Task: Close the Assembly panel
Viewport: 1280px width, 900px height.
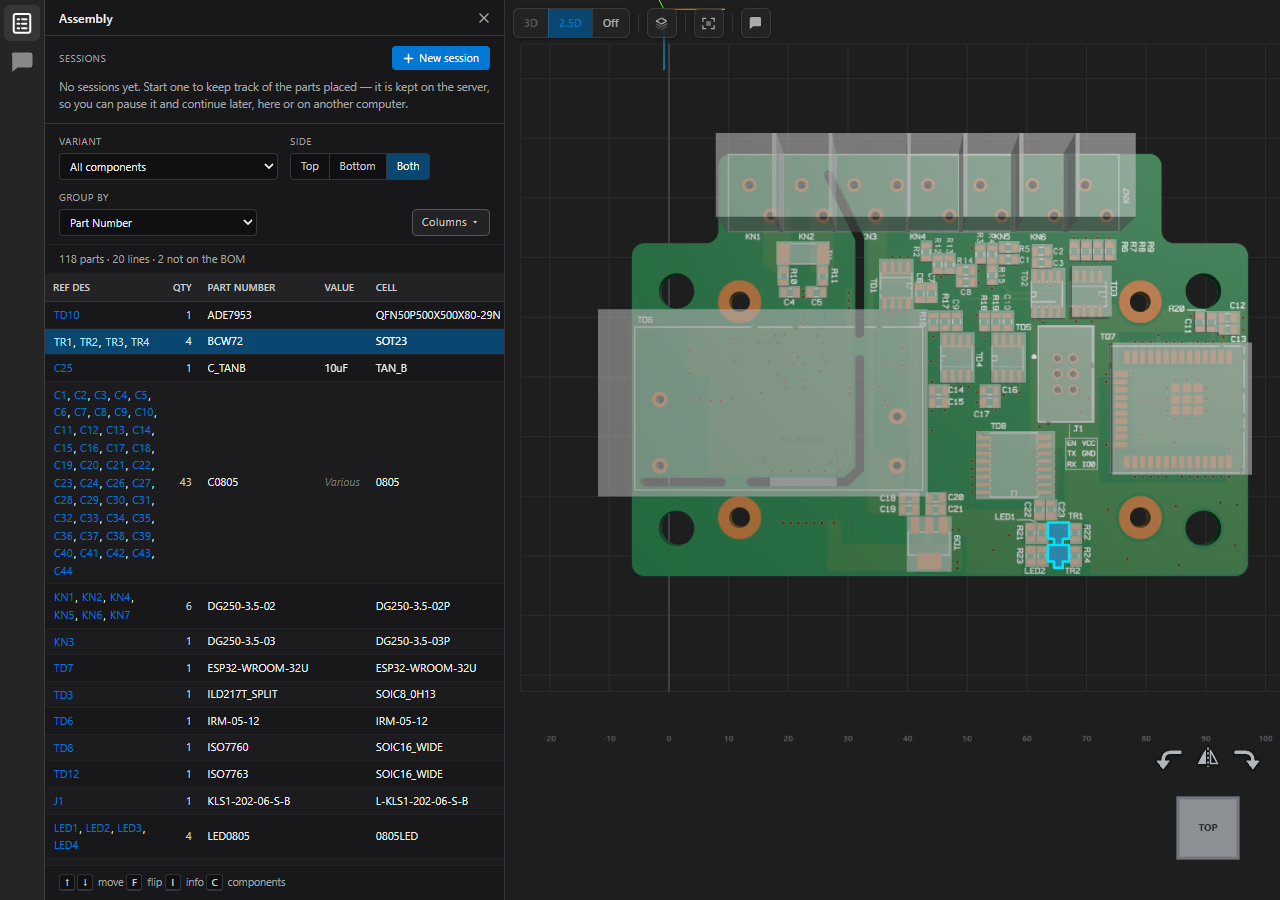Action: point(484,18)
